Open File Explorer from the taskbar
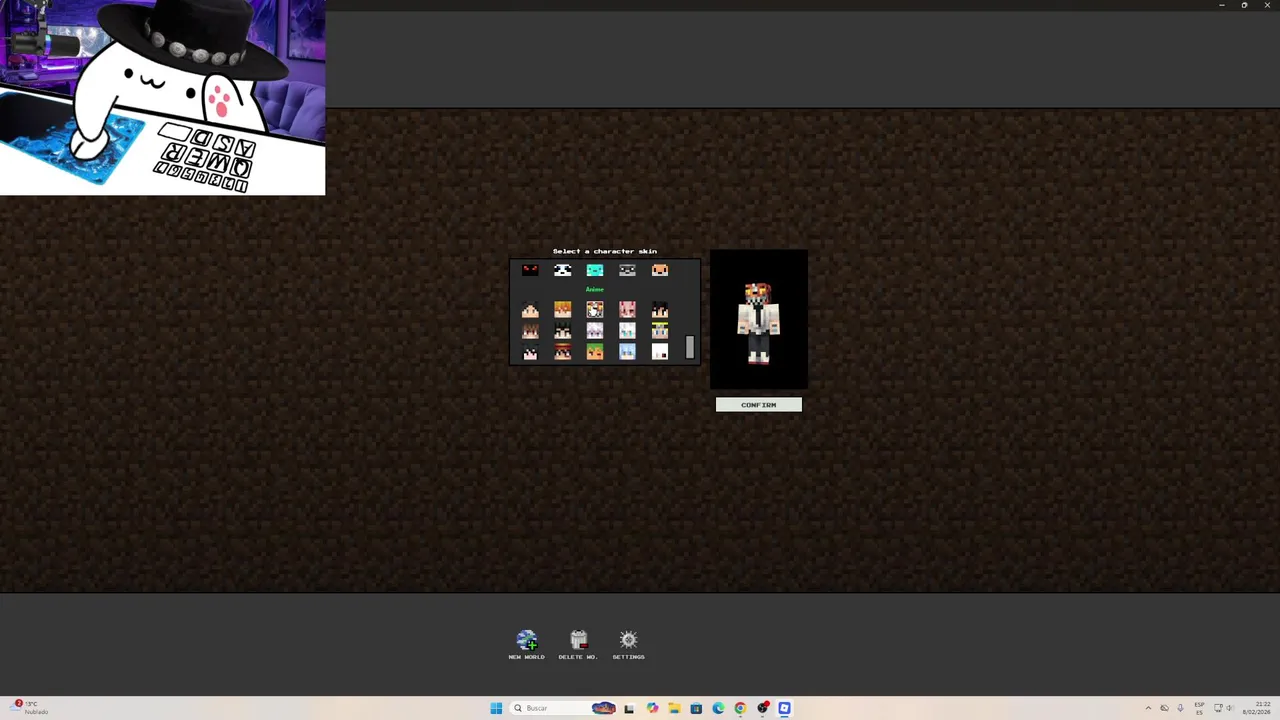Viewport: 1280px width, 720px height. tap(675, 708)
